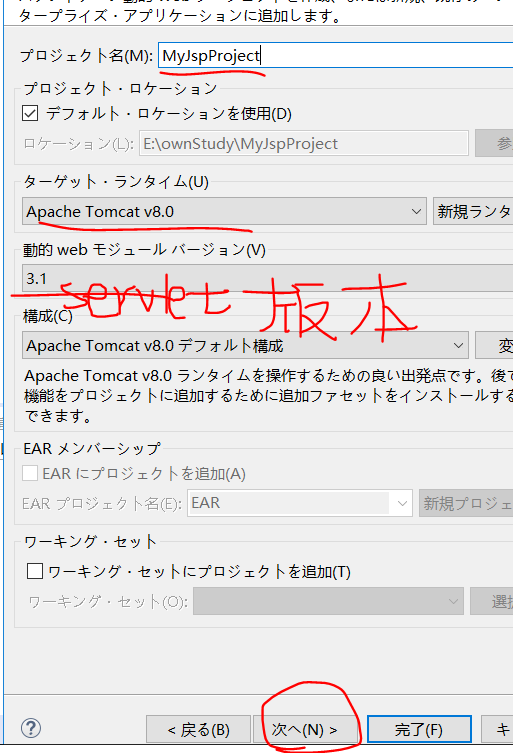This screenshot has height=753, width=513.
Task: Click the 新規ランタイム new runtime button
Action: coord(473,211)
